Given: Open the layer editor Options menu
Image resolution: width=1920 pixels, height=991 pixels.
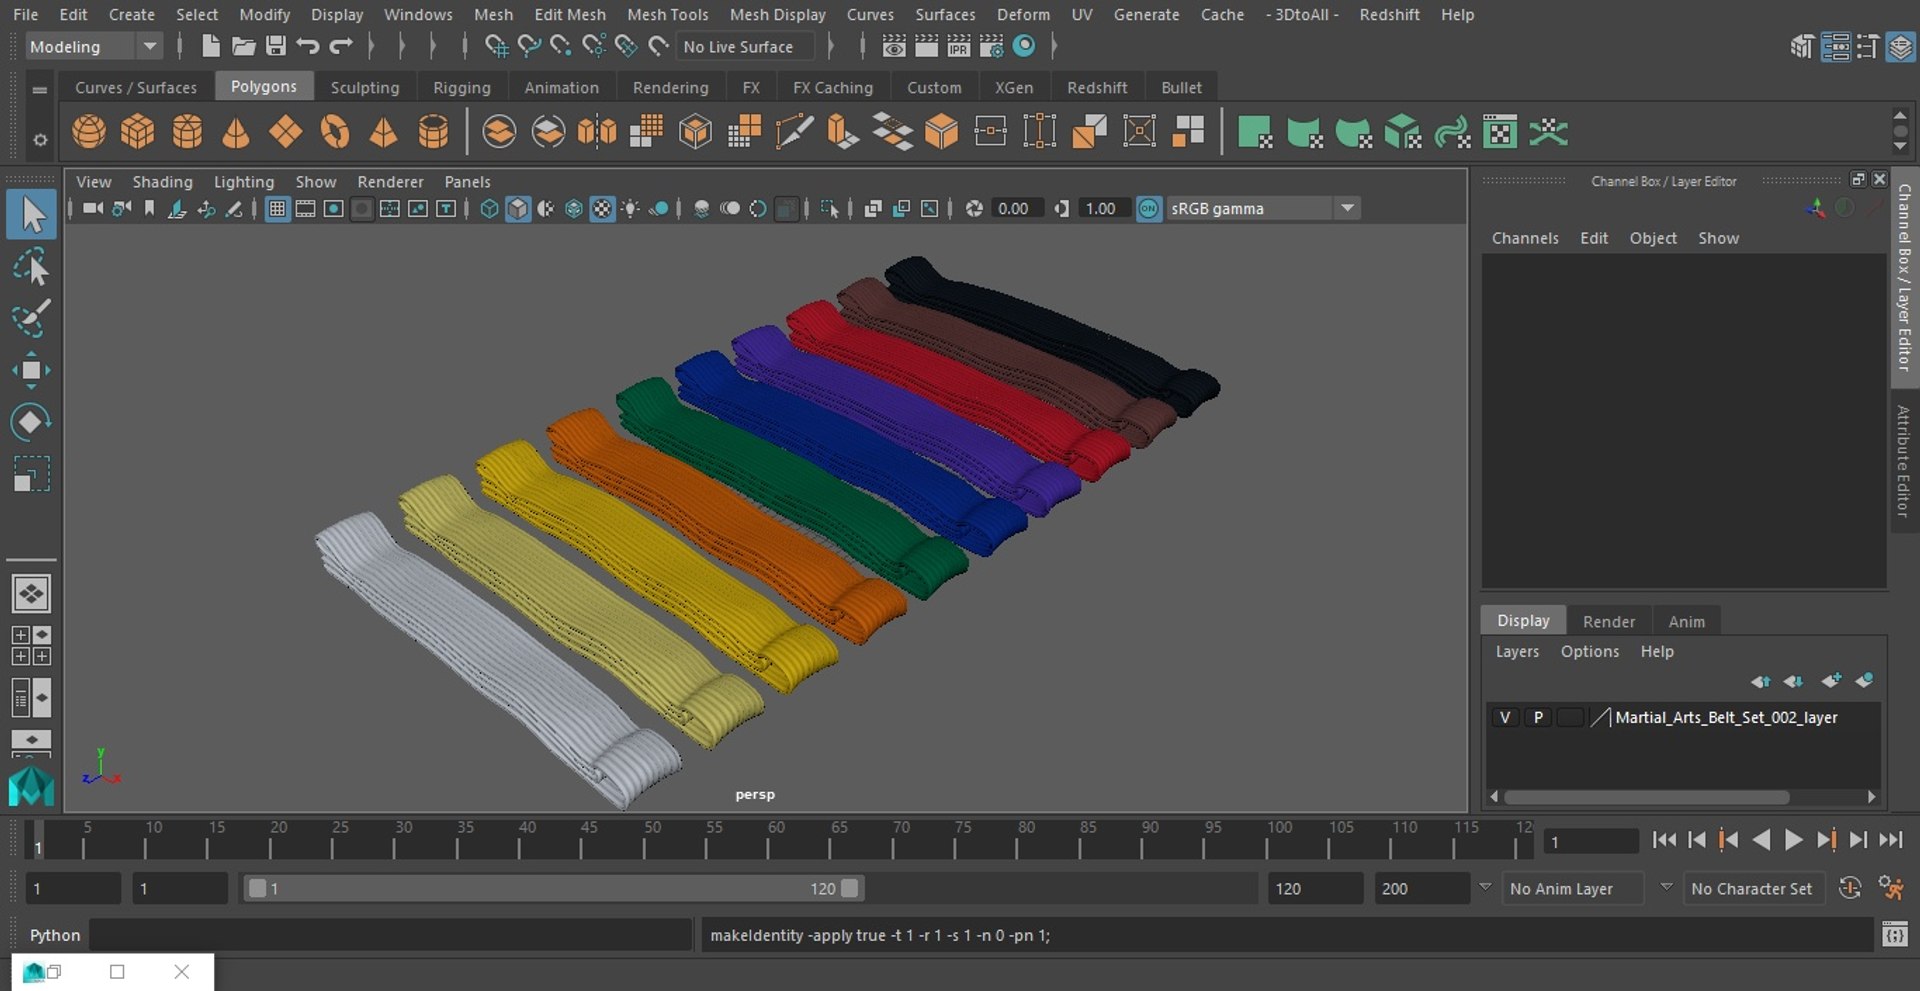Looking at the screenshot, I should click(x=1589, y=651).
